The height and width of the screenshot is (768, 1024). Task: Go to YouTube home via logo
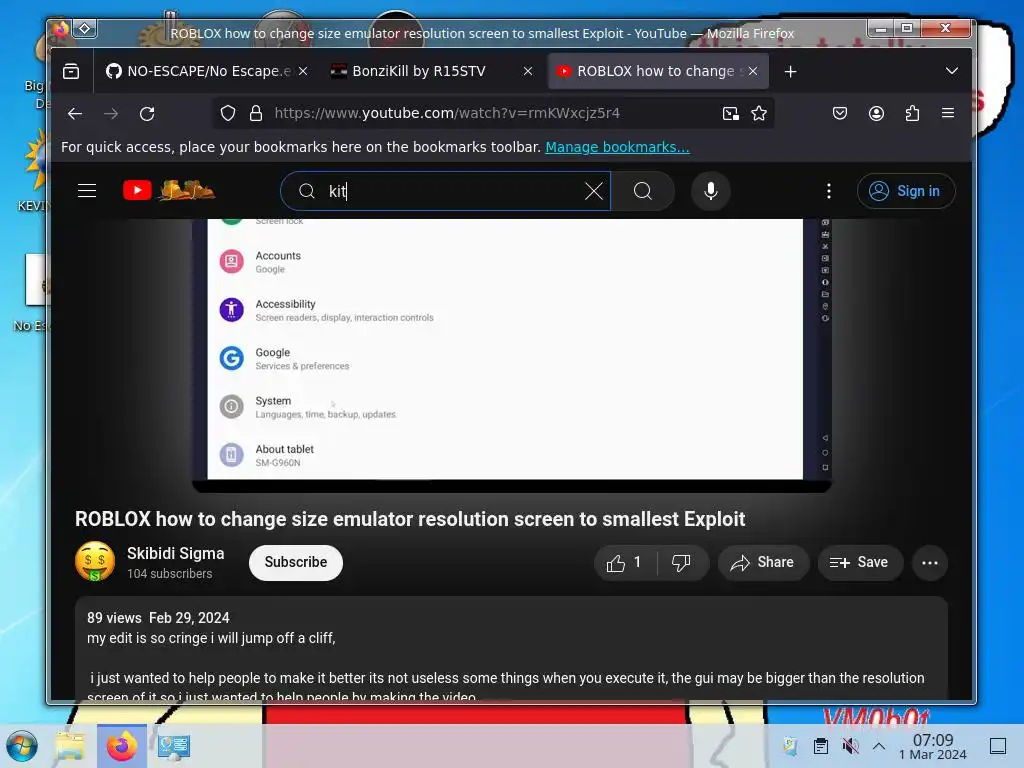pos(169,190)
